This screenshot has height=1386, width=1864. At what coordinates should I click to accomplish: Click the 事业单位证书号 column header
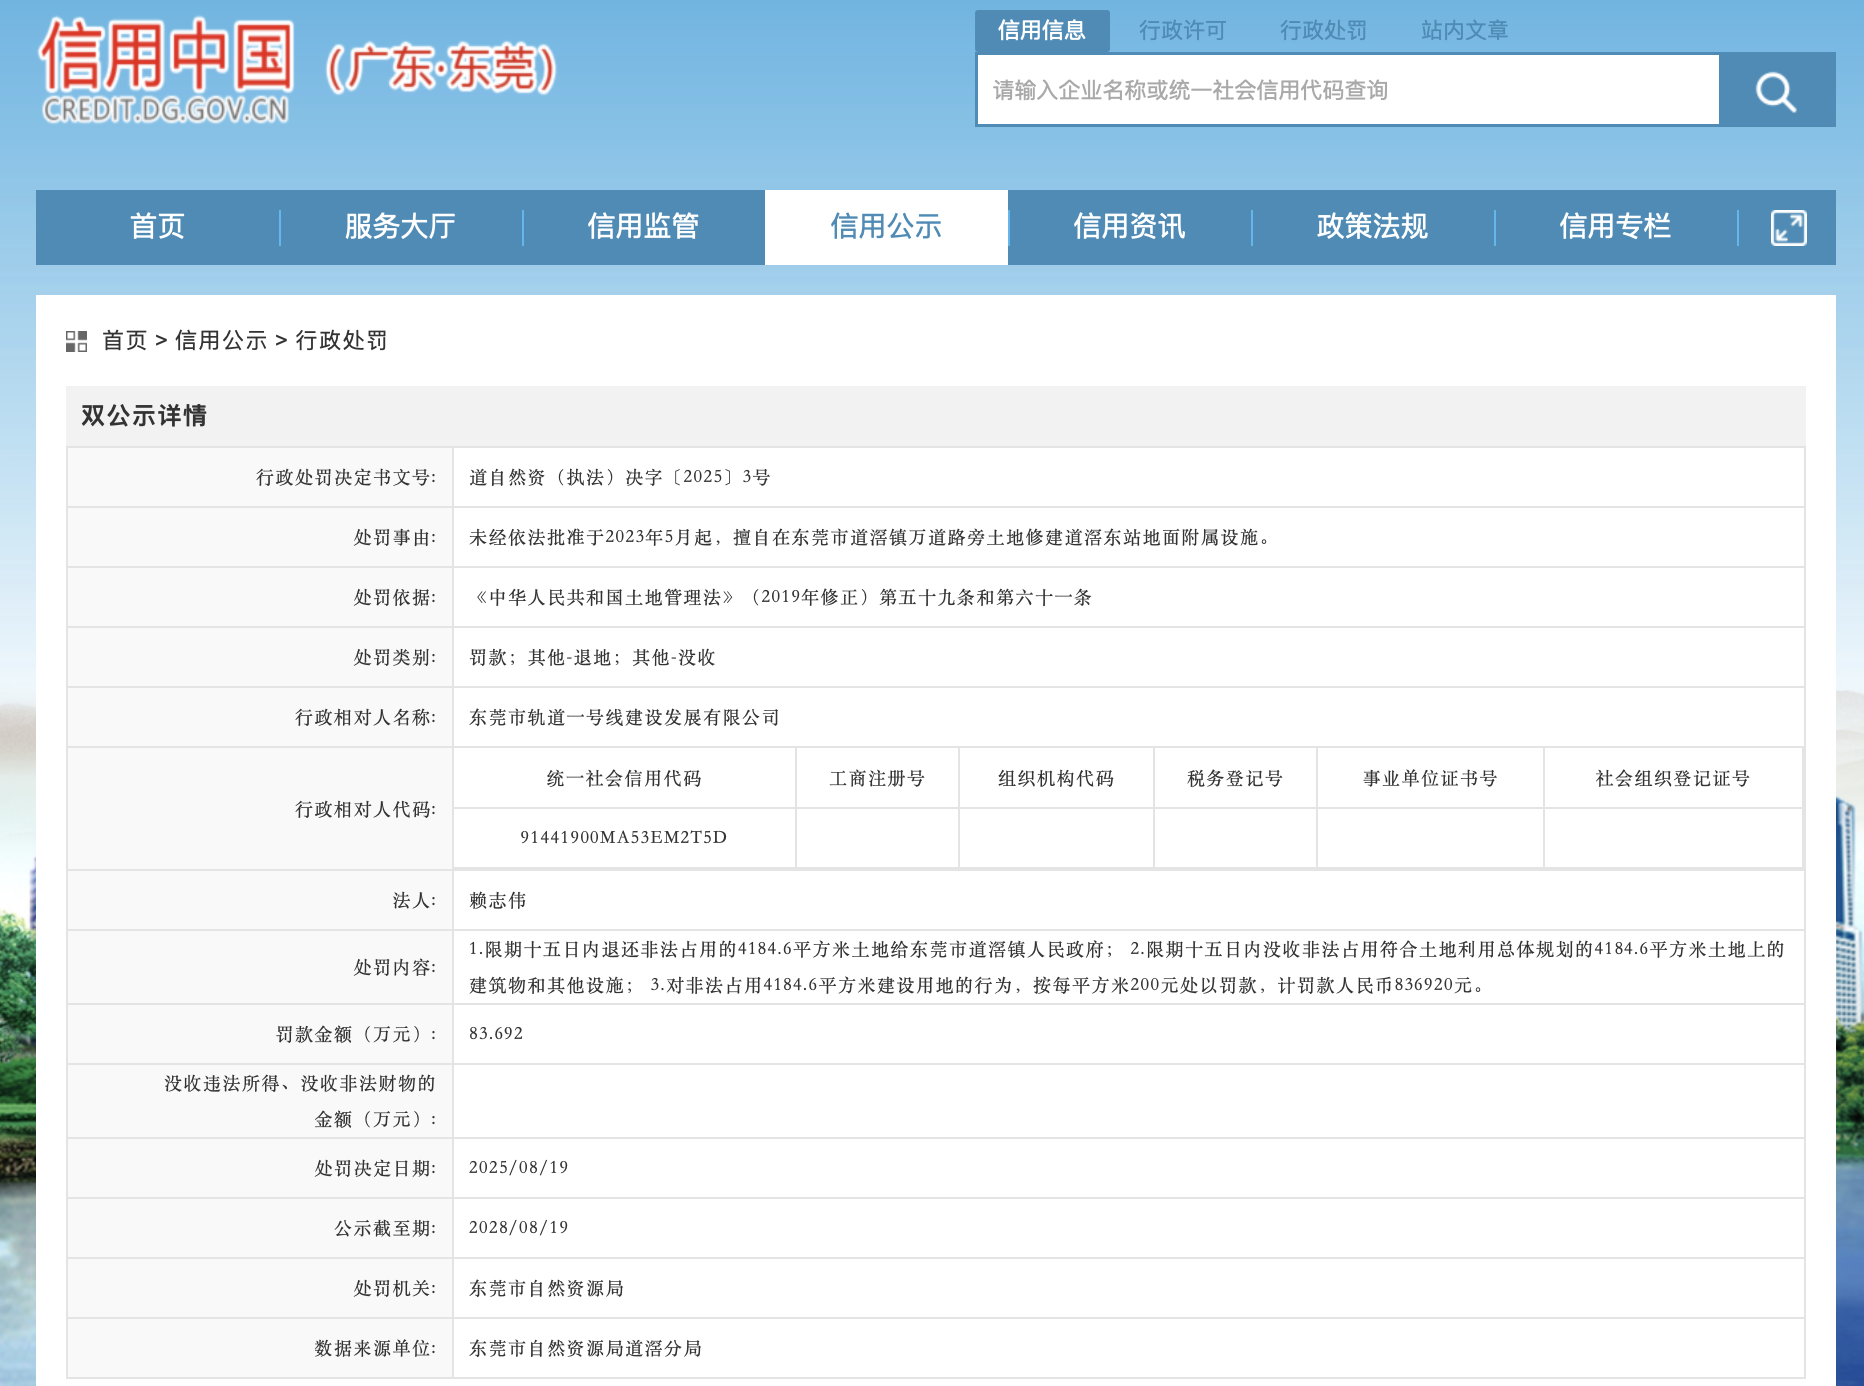coord(1430,778)
